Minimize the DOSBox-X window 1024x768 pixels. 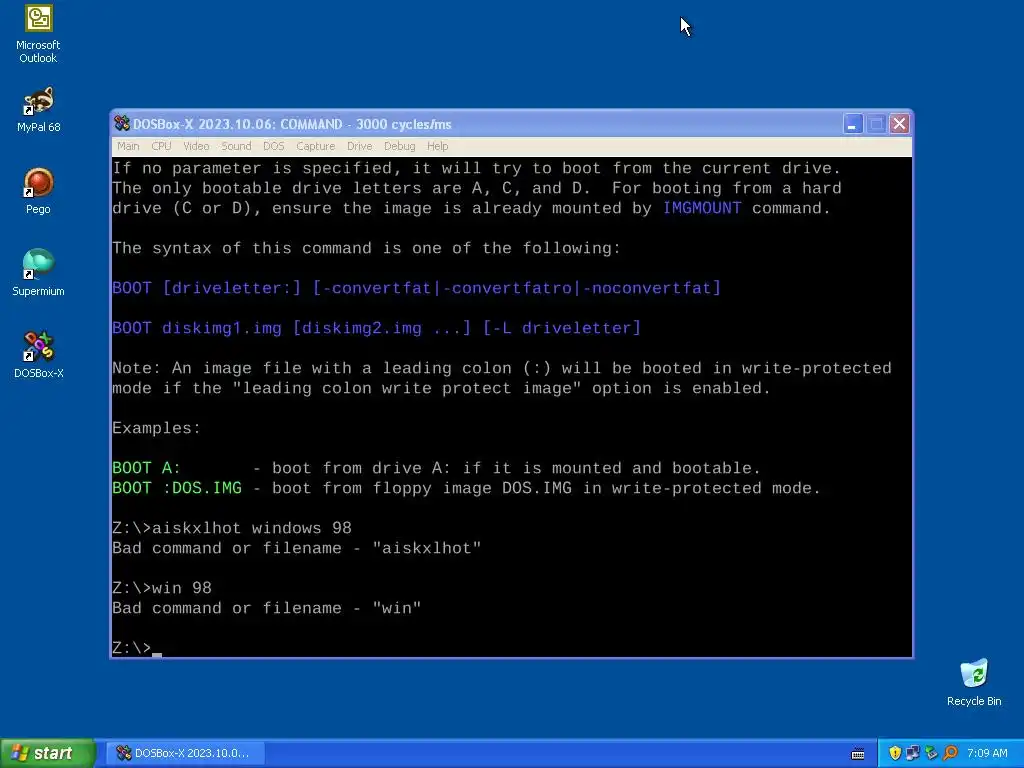852,124
